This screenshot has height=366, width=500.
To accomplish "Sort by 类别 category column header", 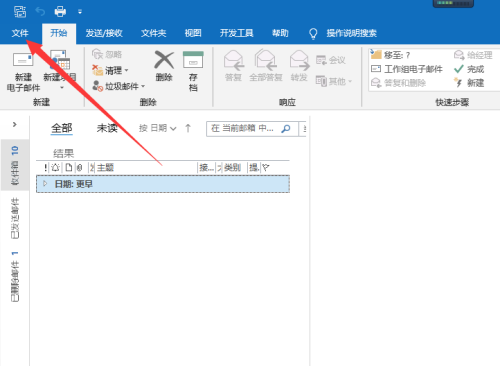I will coord(232,167).
